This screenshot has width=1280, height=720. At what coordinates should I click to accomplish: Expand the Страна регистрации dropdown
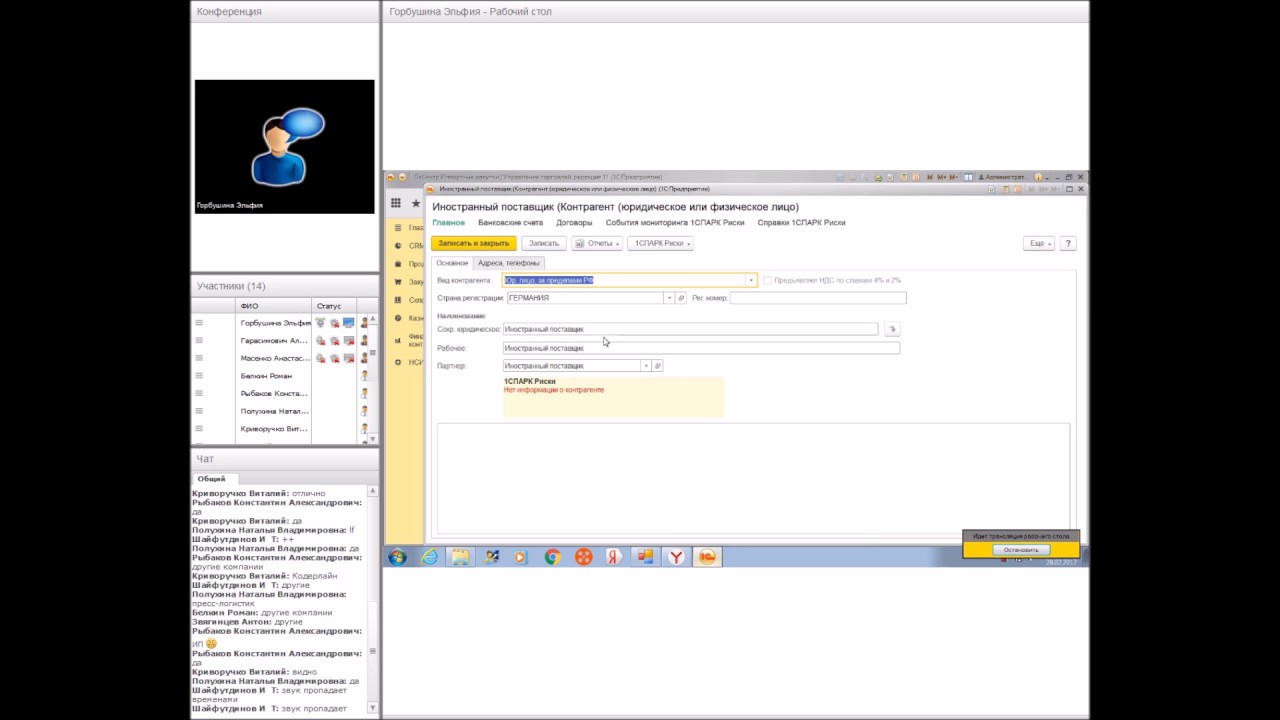coord(669,298)
